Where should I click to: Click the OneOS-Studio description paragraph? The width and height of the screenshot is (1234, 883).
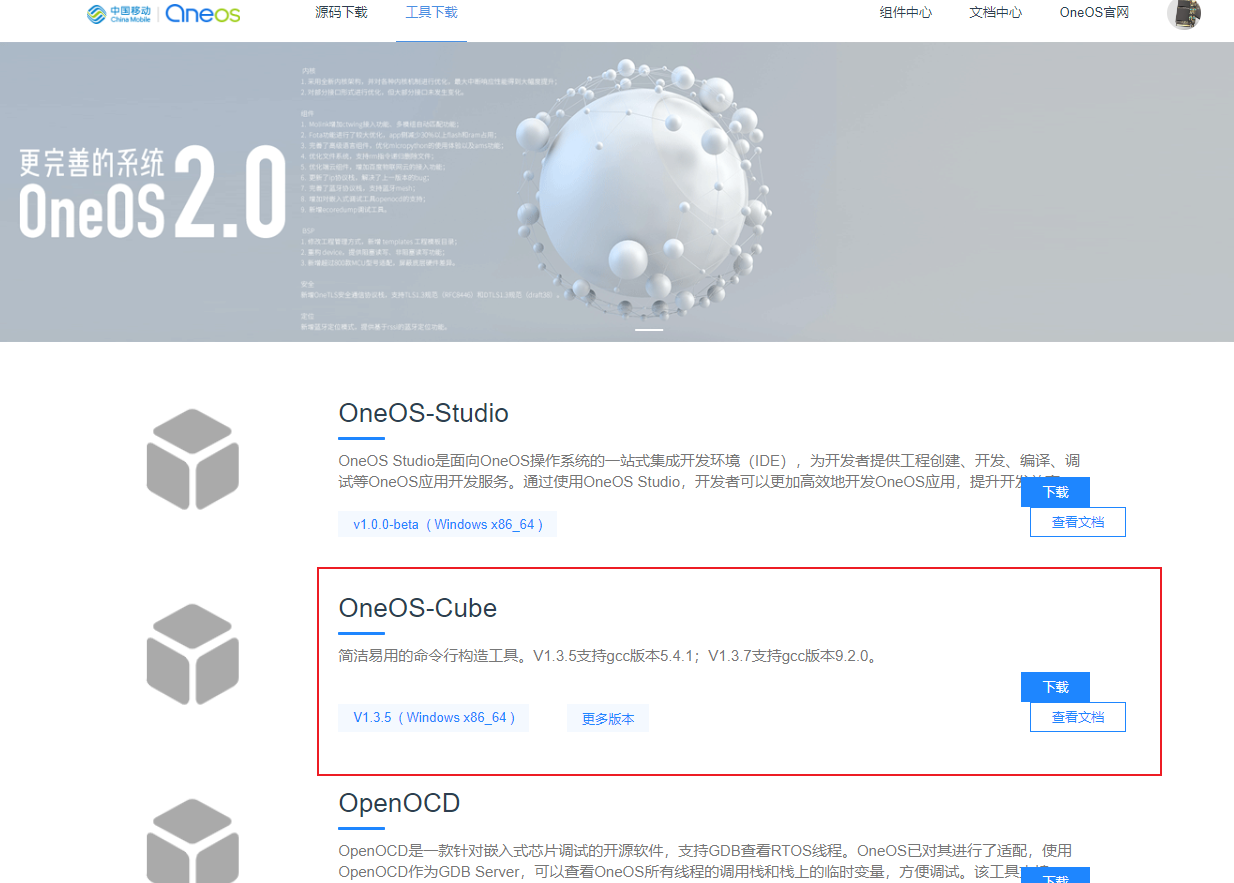click(709, 471)
